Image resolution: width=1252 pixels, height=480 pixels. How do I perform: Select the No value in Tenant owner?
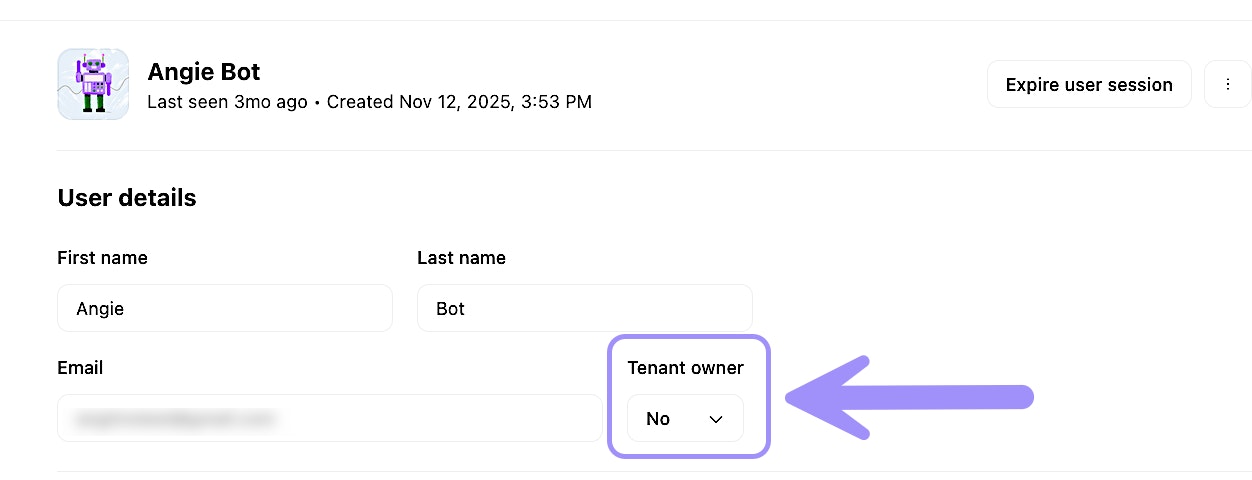pyautogui.click(x=658, y=419)
